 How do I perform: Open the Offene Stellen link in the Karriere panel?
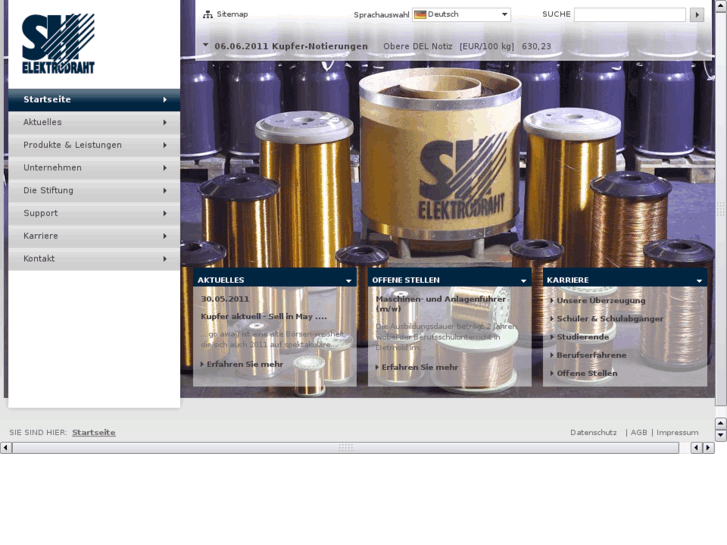[x=587, y=373]
